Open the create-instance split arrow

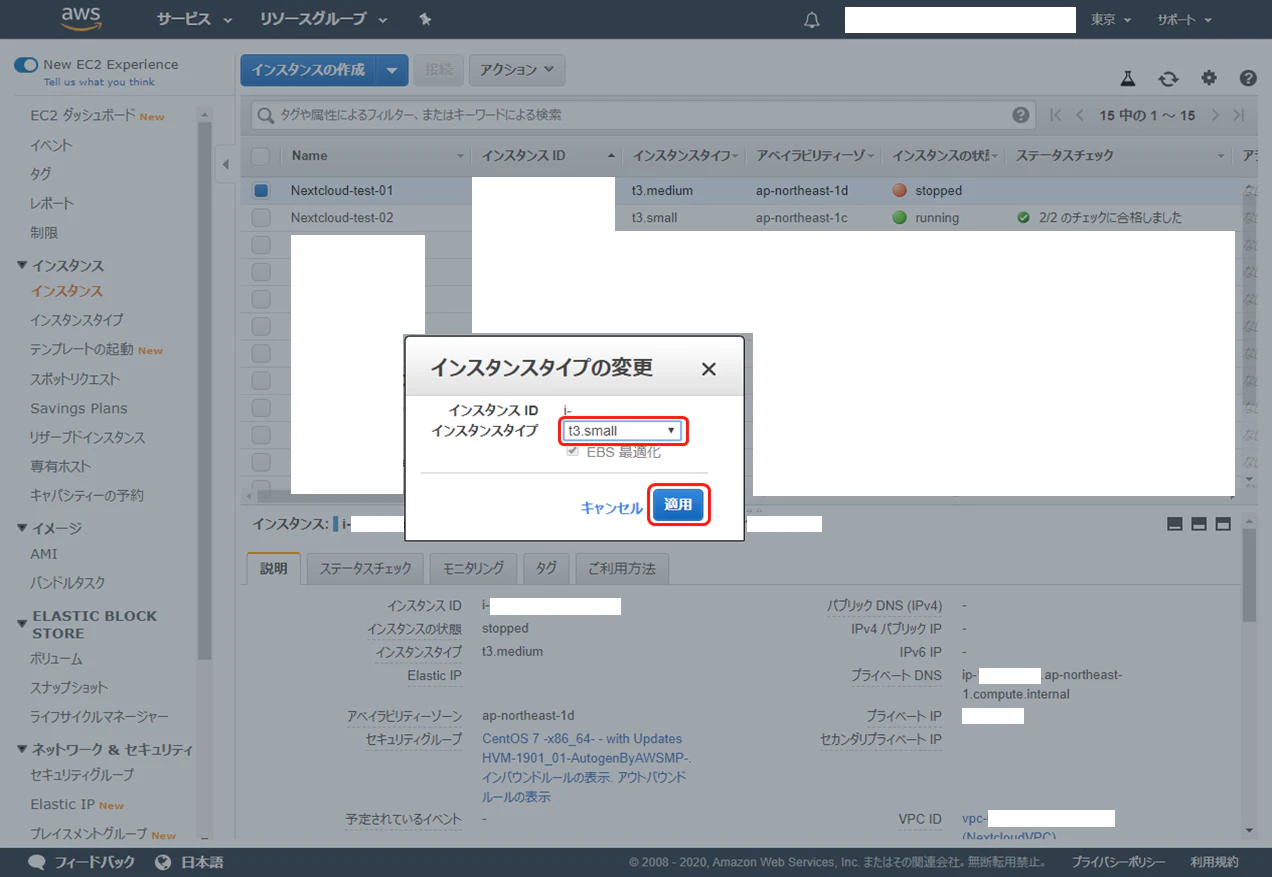[392, 70]
